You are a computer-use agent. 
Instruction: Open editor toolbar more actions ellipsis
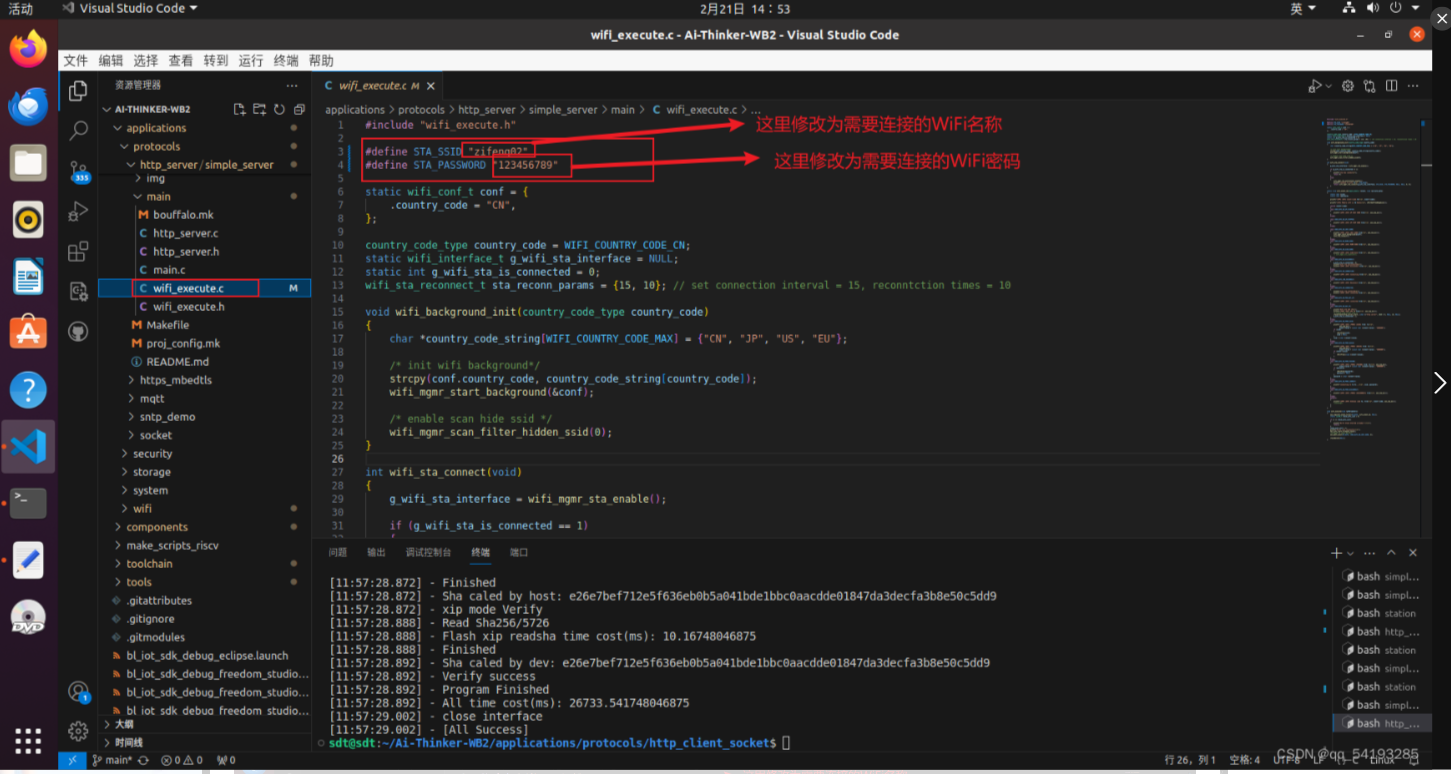point(1413,86)
